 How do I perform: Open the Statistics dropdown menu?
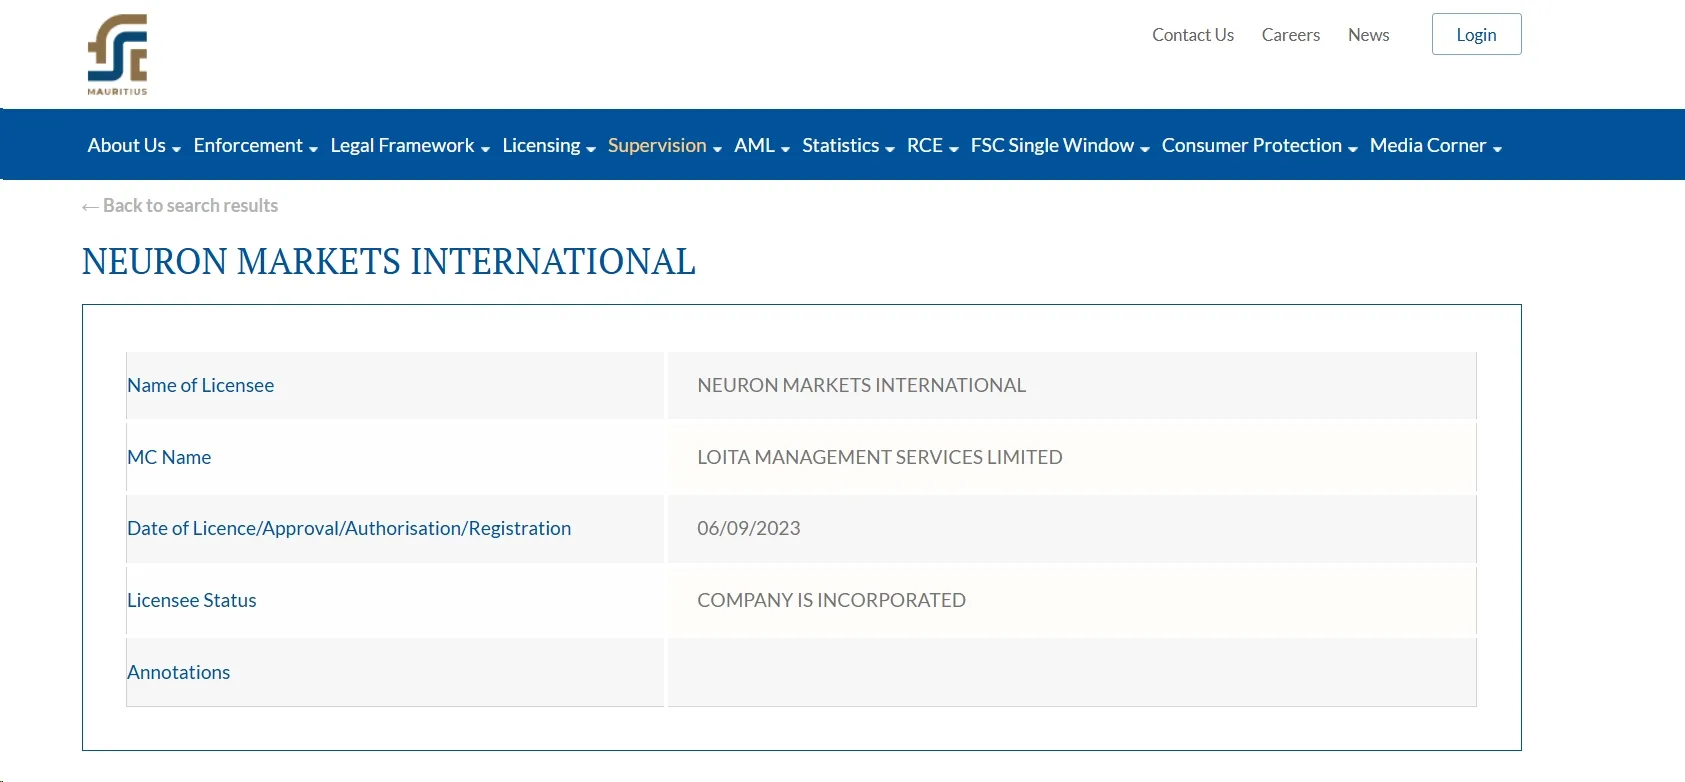point(848,145)
